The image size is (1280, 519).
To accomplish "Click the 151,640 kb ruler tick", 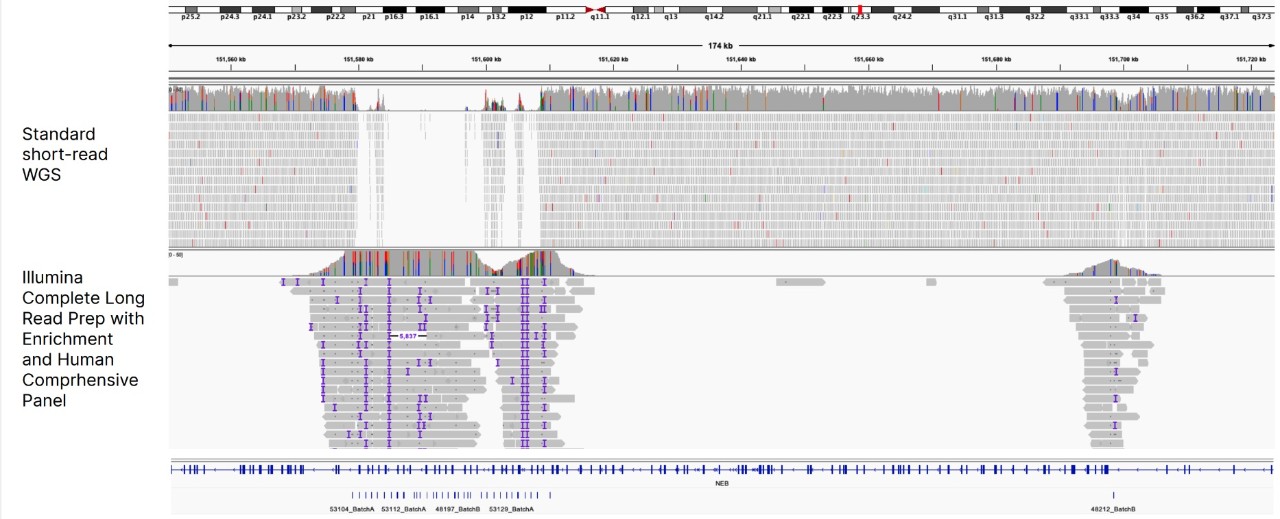I will [741, 60].
